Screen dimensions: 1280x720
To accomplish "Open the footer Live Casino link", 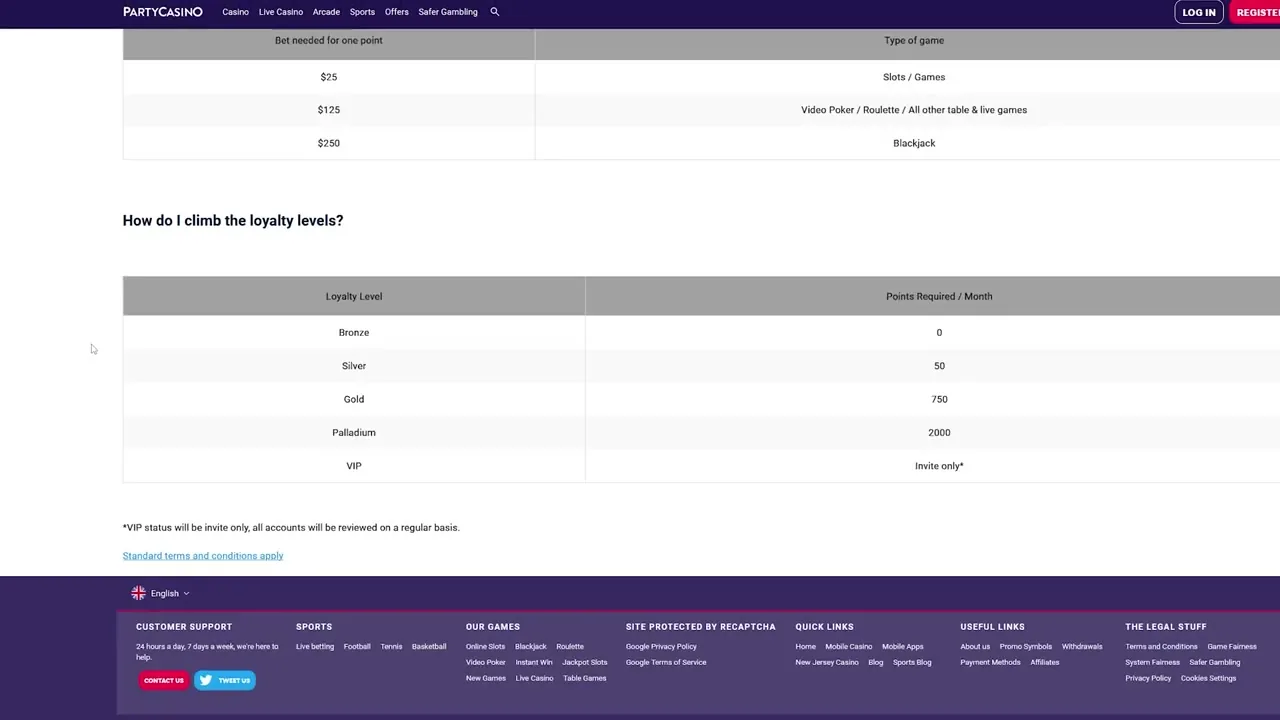I will 534,678.
